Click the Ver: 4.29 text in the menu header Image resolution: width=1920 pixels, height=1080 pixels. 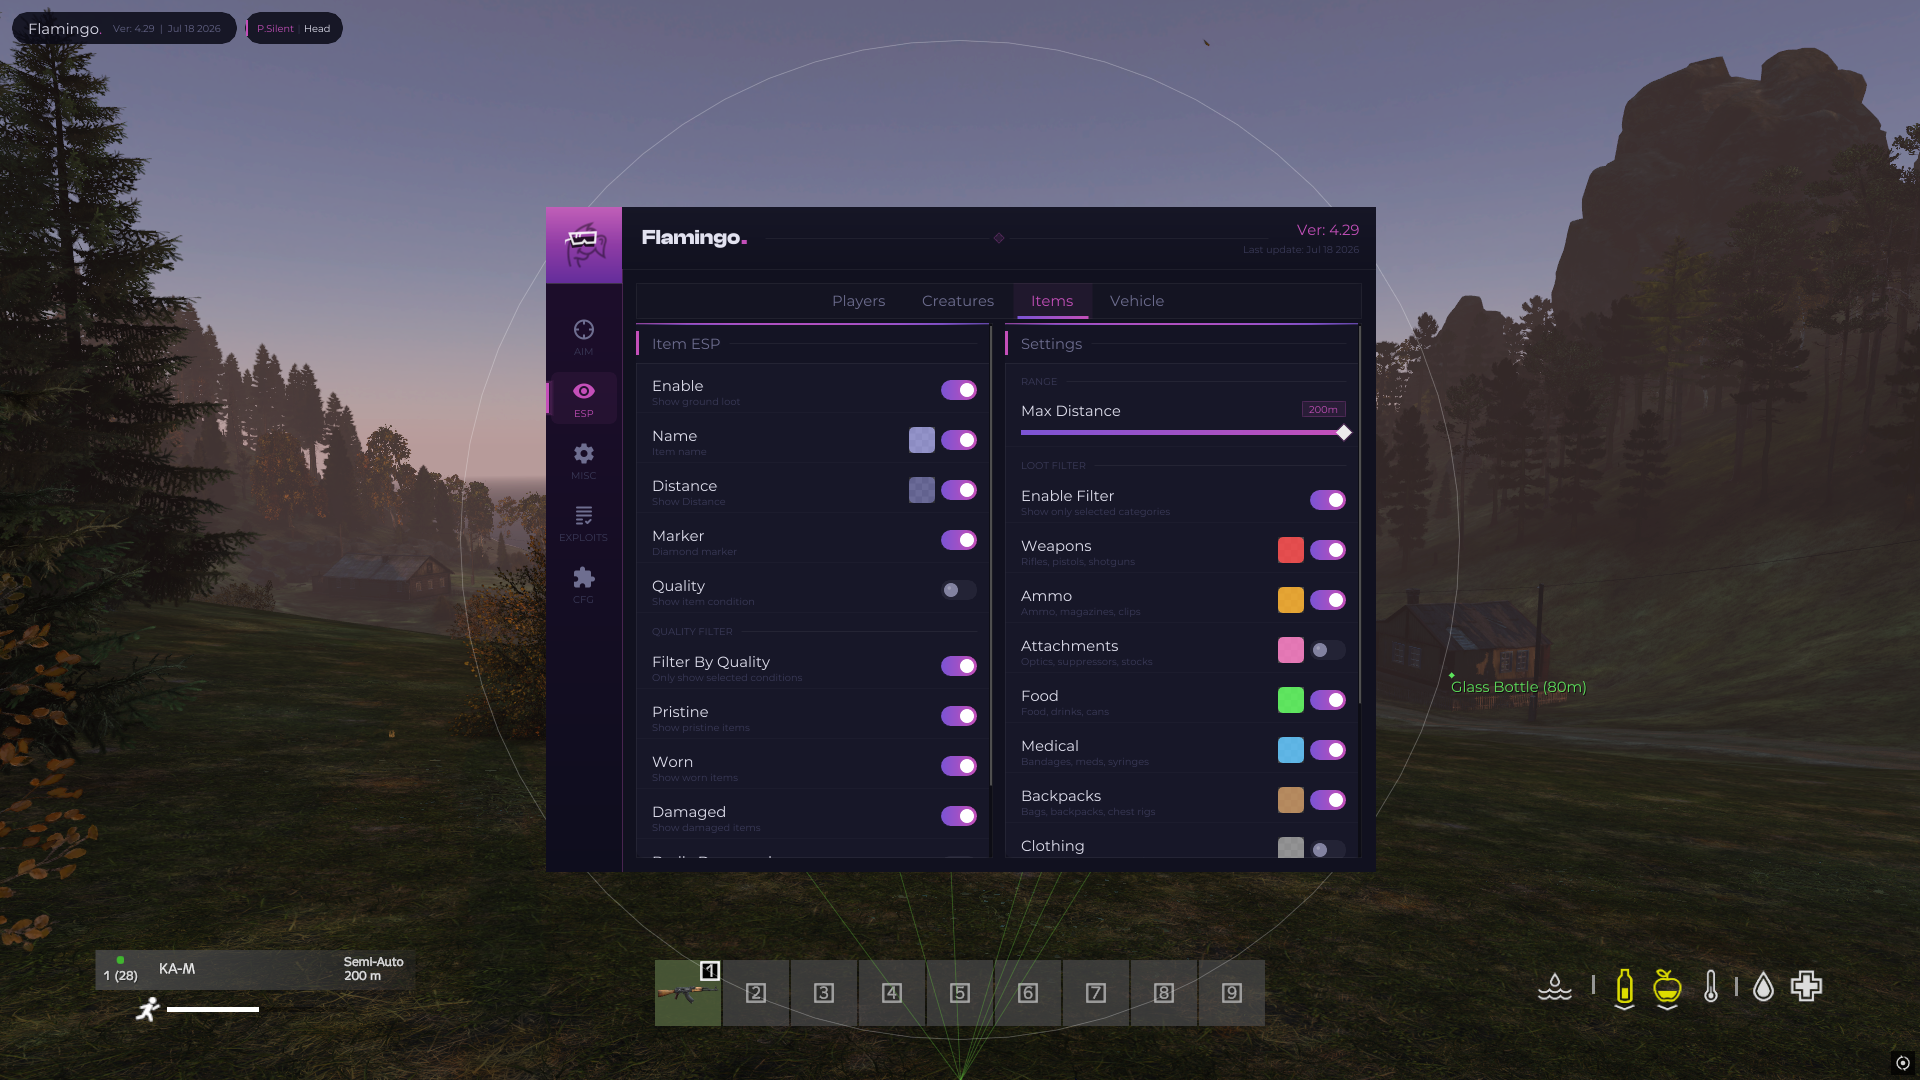click(x=1328, y=230)
